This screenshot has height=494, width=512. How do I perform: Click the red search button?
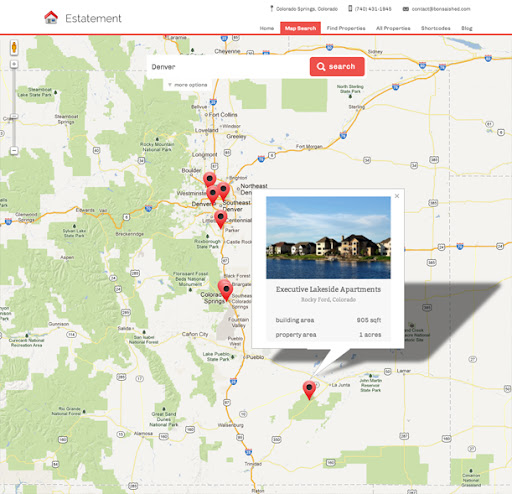click(x=337, y=67)
